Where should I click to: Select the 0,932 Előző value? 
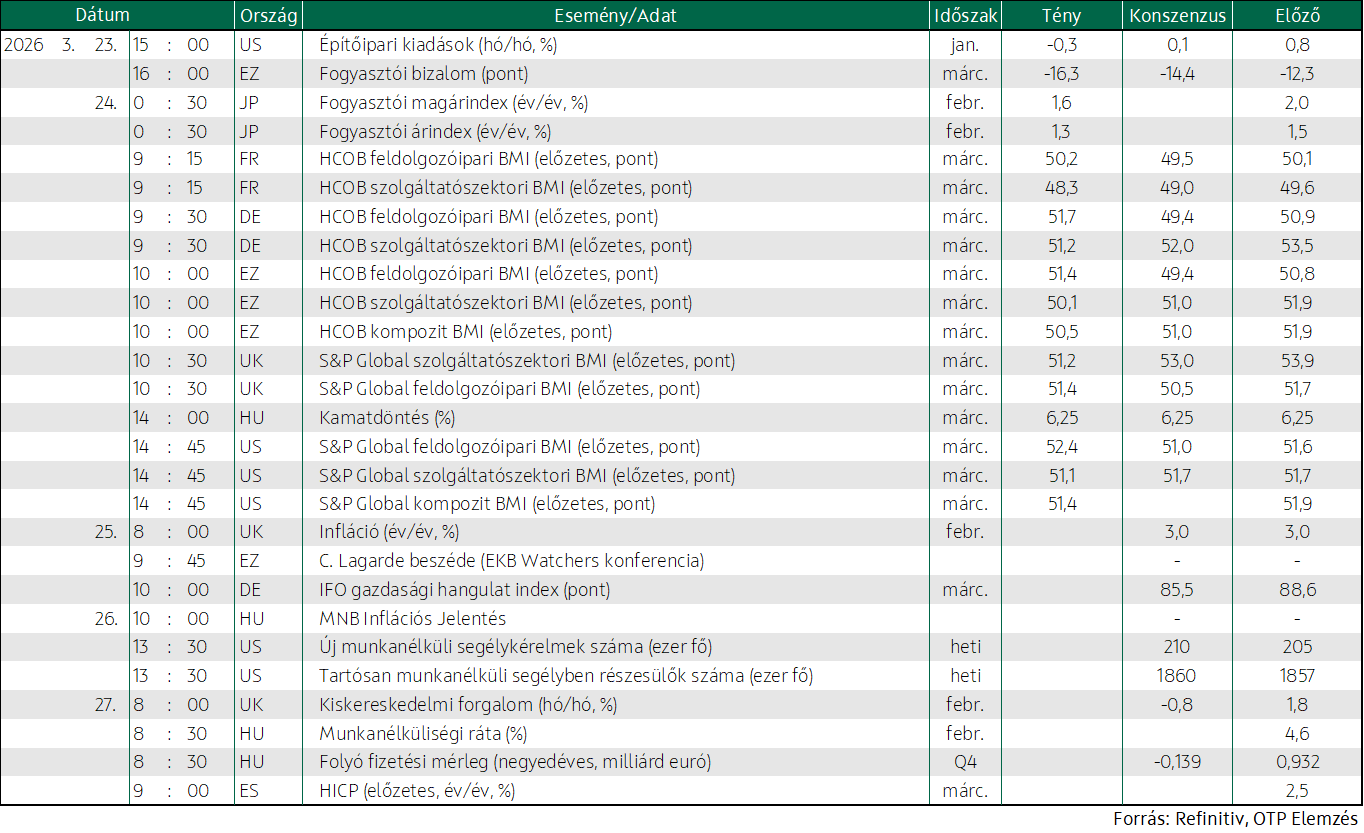(1297, 762)
